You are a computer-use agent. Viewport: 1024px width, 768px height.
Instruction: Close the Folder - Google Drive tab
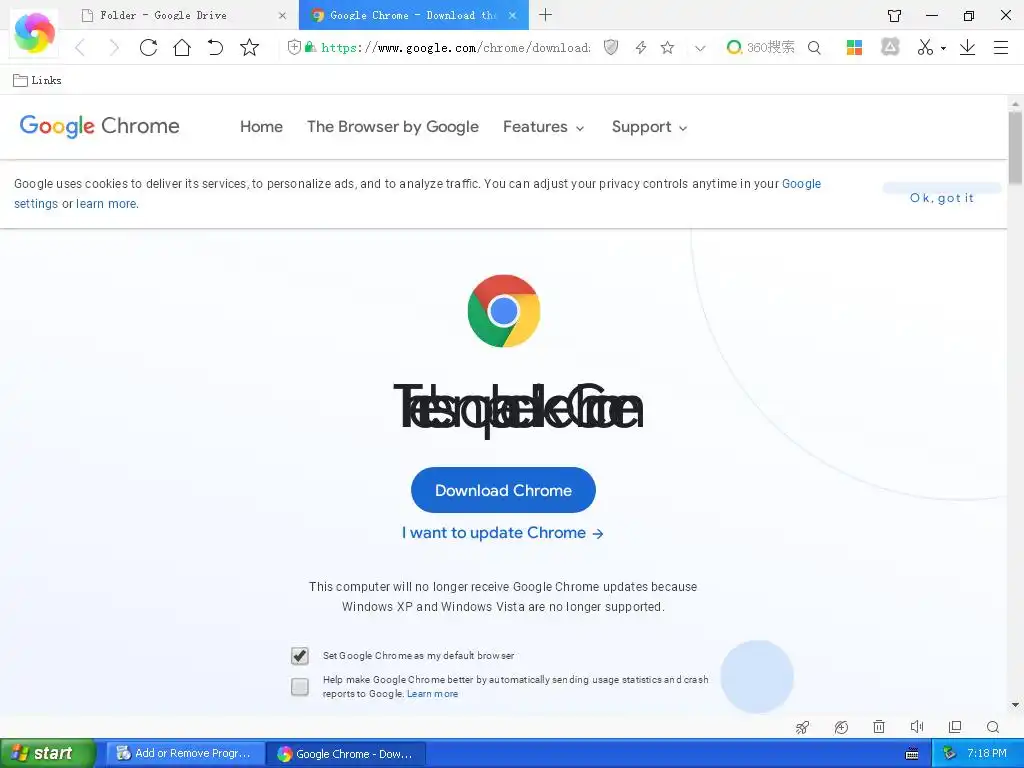coord(282,16)
